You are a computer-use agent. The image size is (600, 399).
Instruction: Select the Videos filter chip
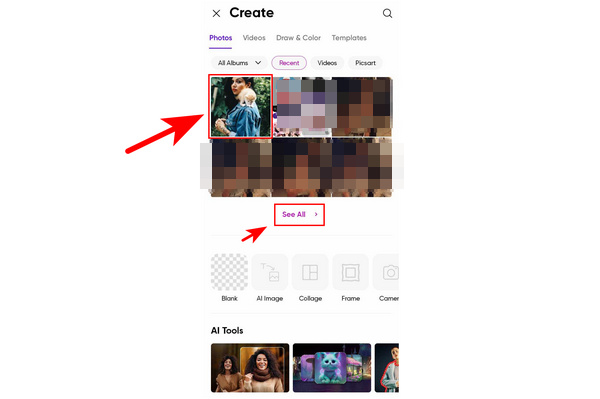coord(327,63)
